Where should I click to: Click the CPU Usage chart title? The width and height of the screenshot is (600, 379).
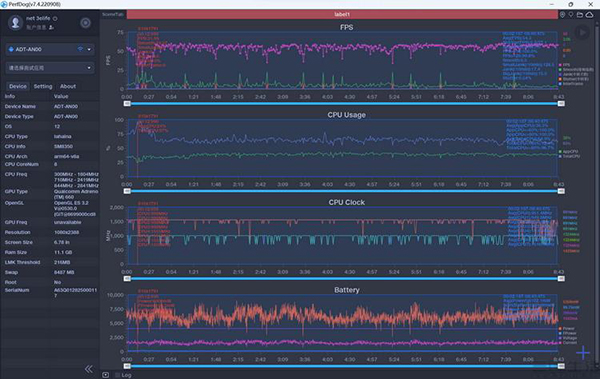pos(346,115)
